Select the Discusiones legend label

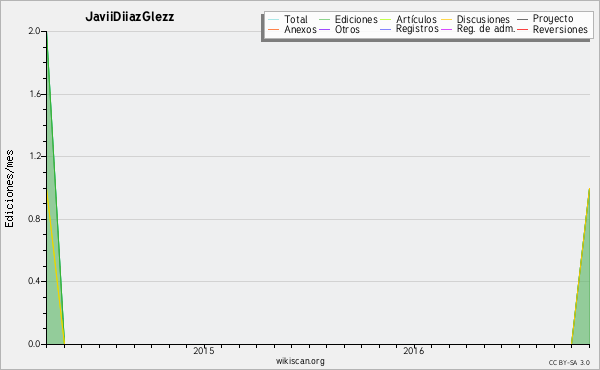click(483, 19)
